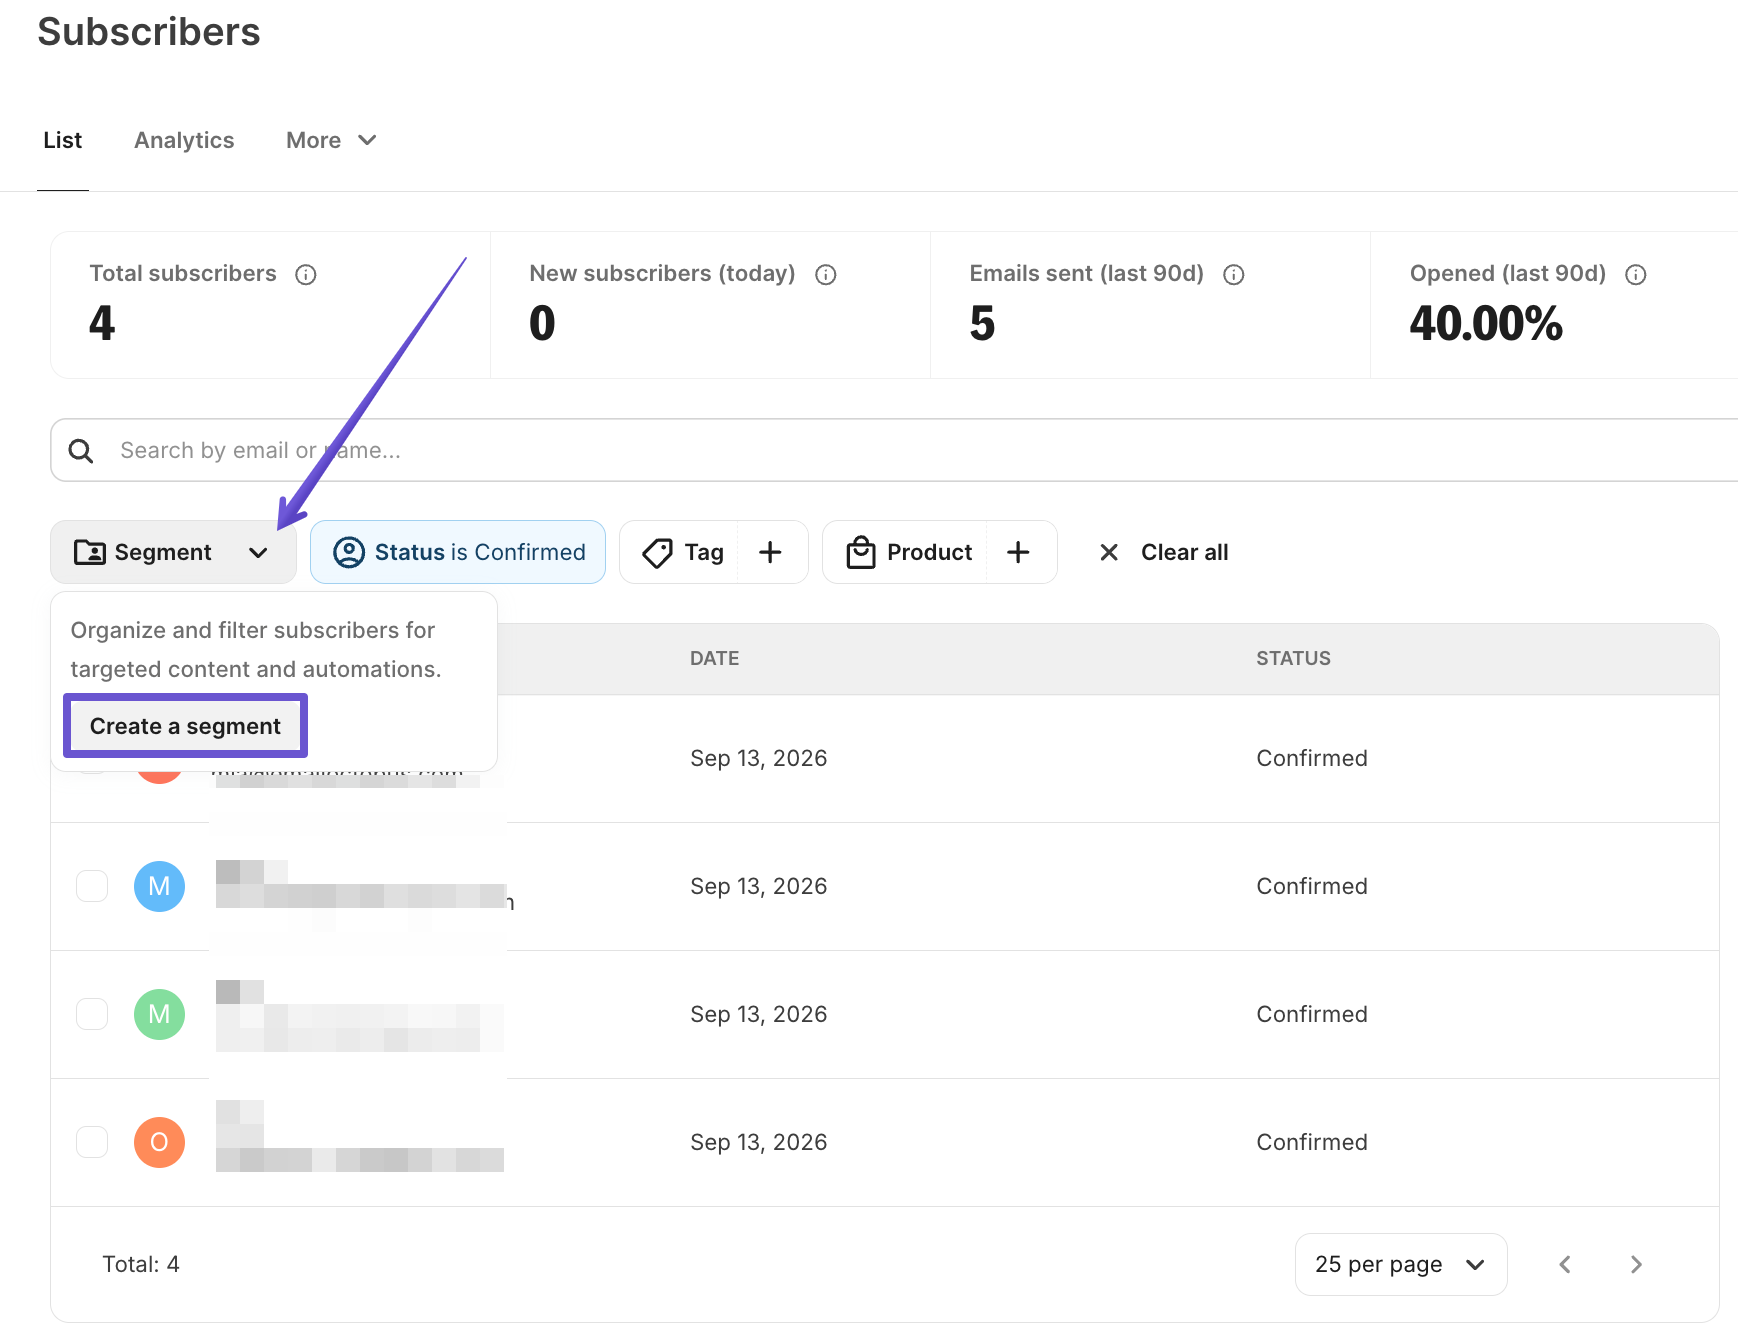The height and width of the screenshot is (1340, 1738).
Task: Collapse the Segment dropdown chevron
Action: pyautogui.click(x=258, y=552)
